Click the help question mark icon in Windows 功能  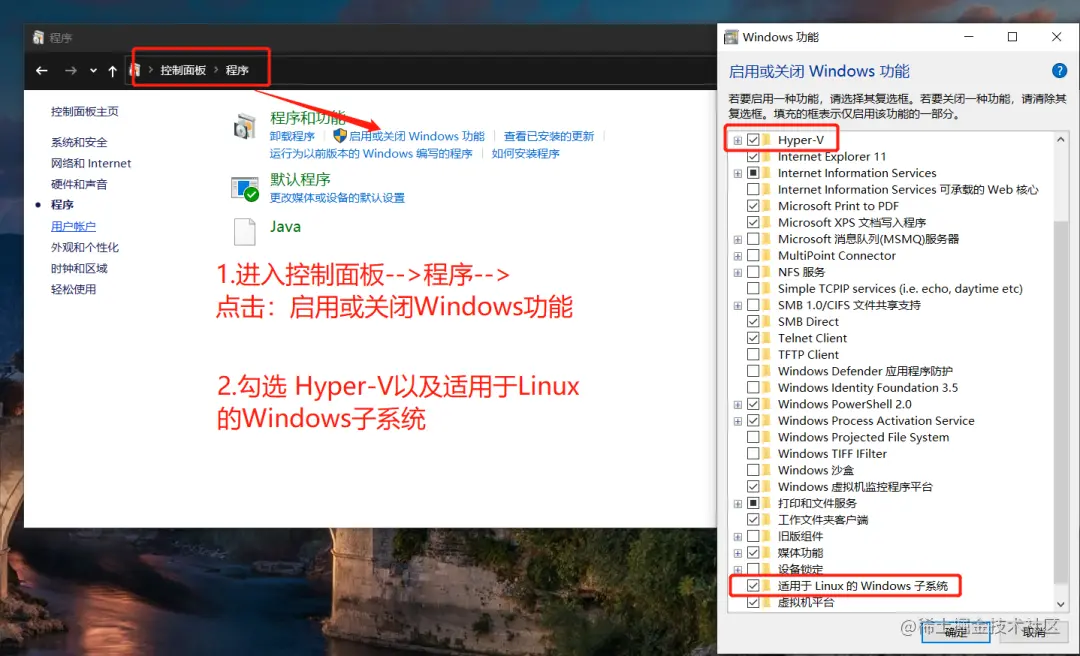coord(1059,70)
